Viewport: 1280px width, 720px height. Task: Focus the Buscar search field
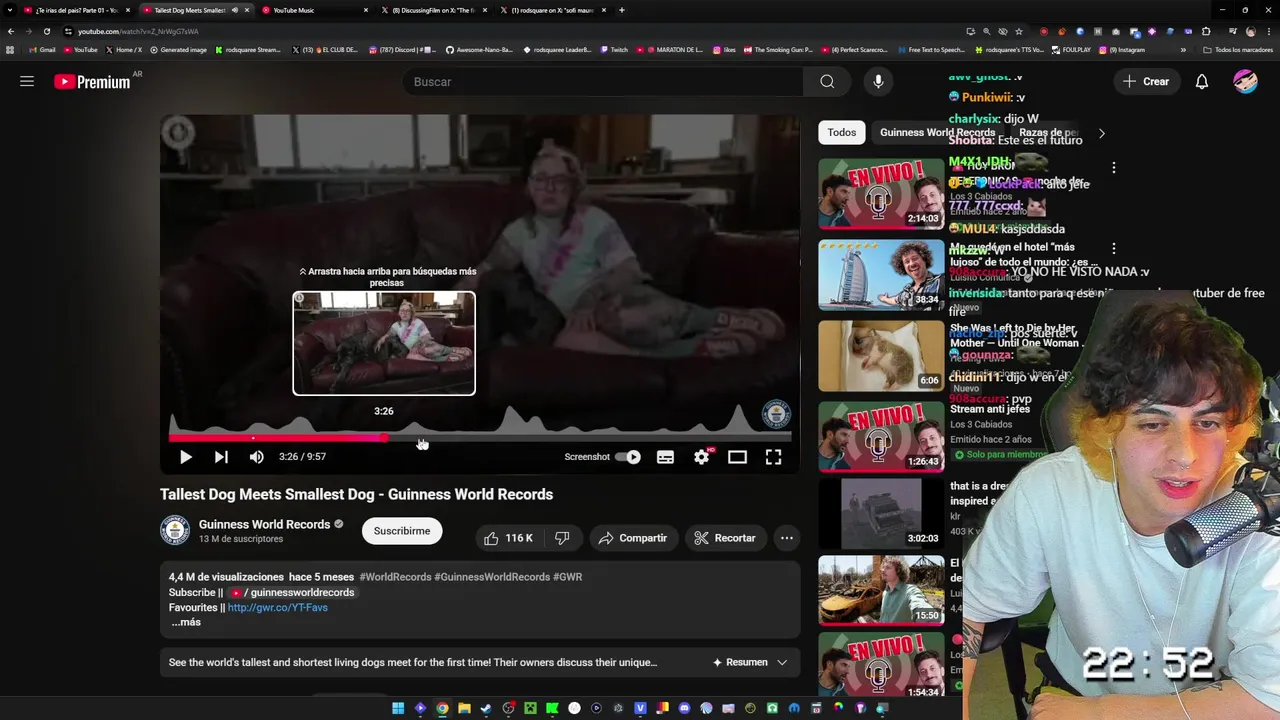pos(603,82)
